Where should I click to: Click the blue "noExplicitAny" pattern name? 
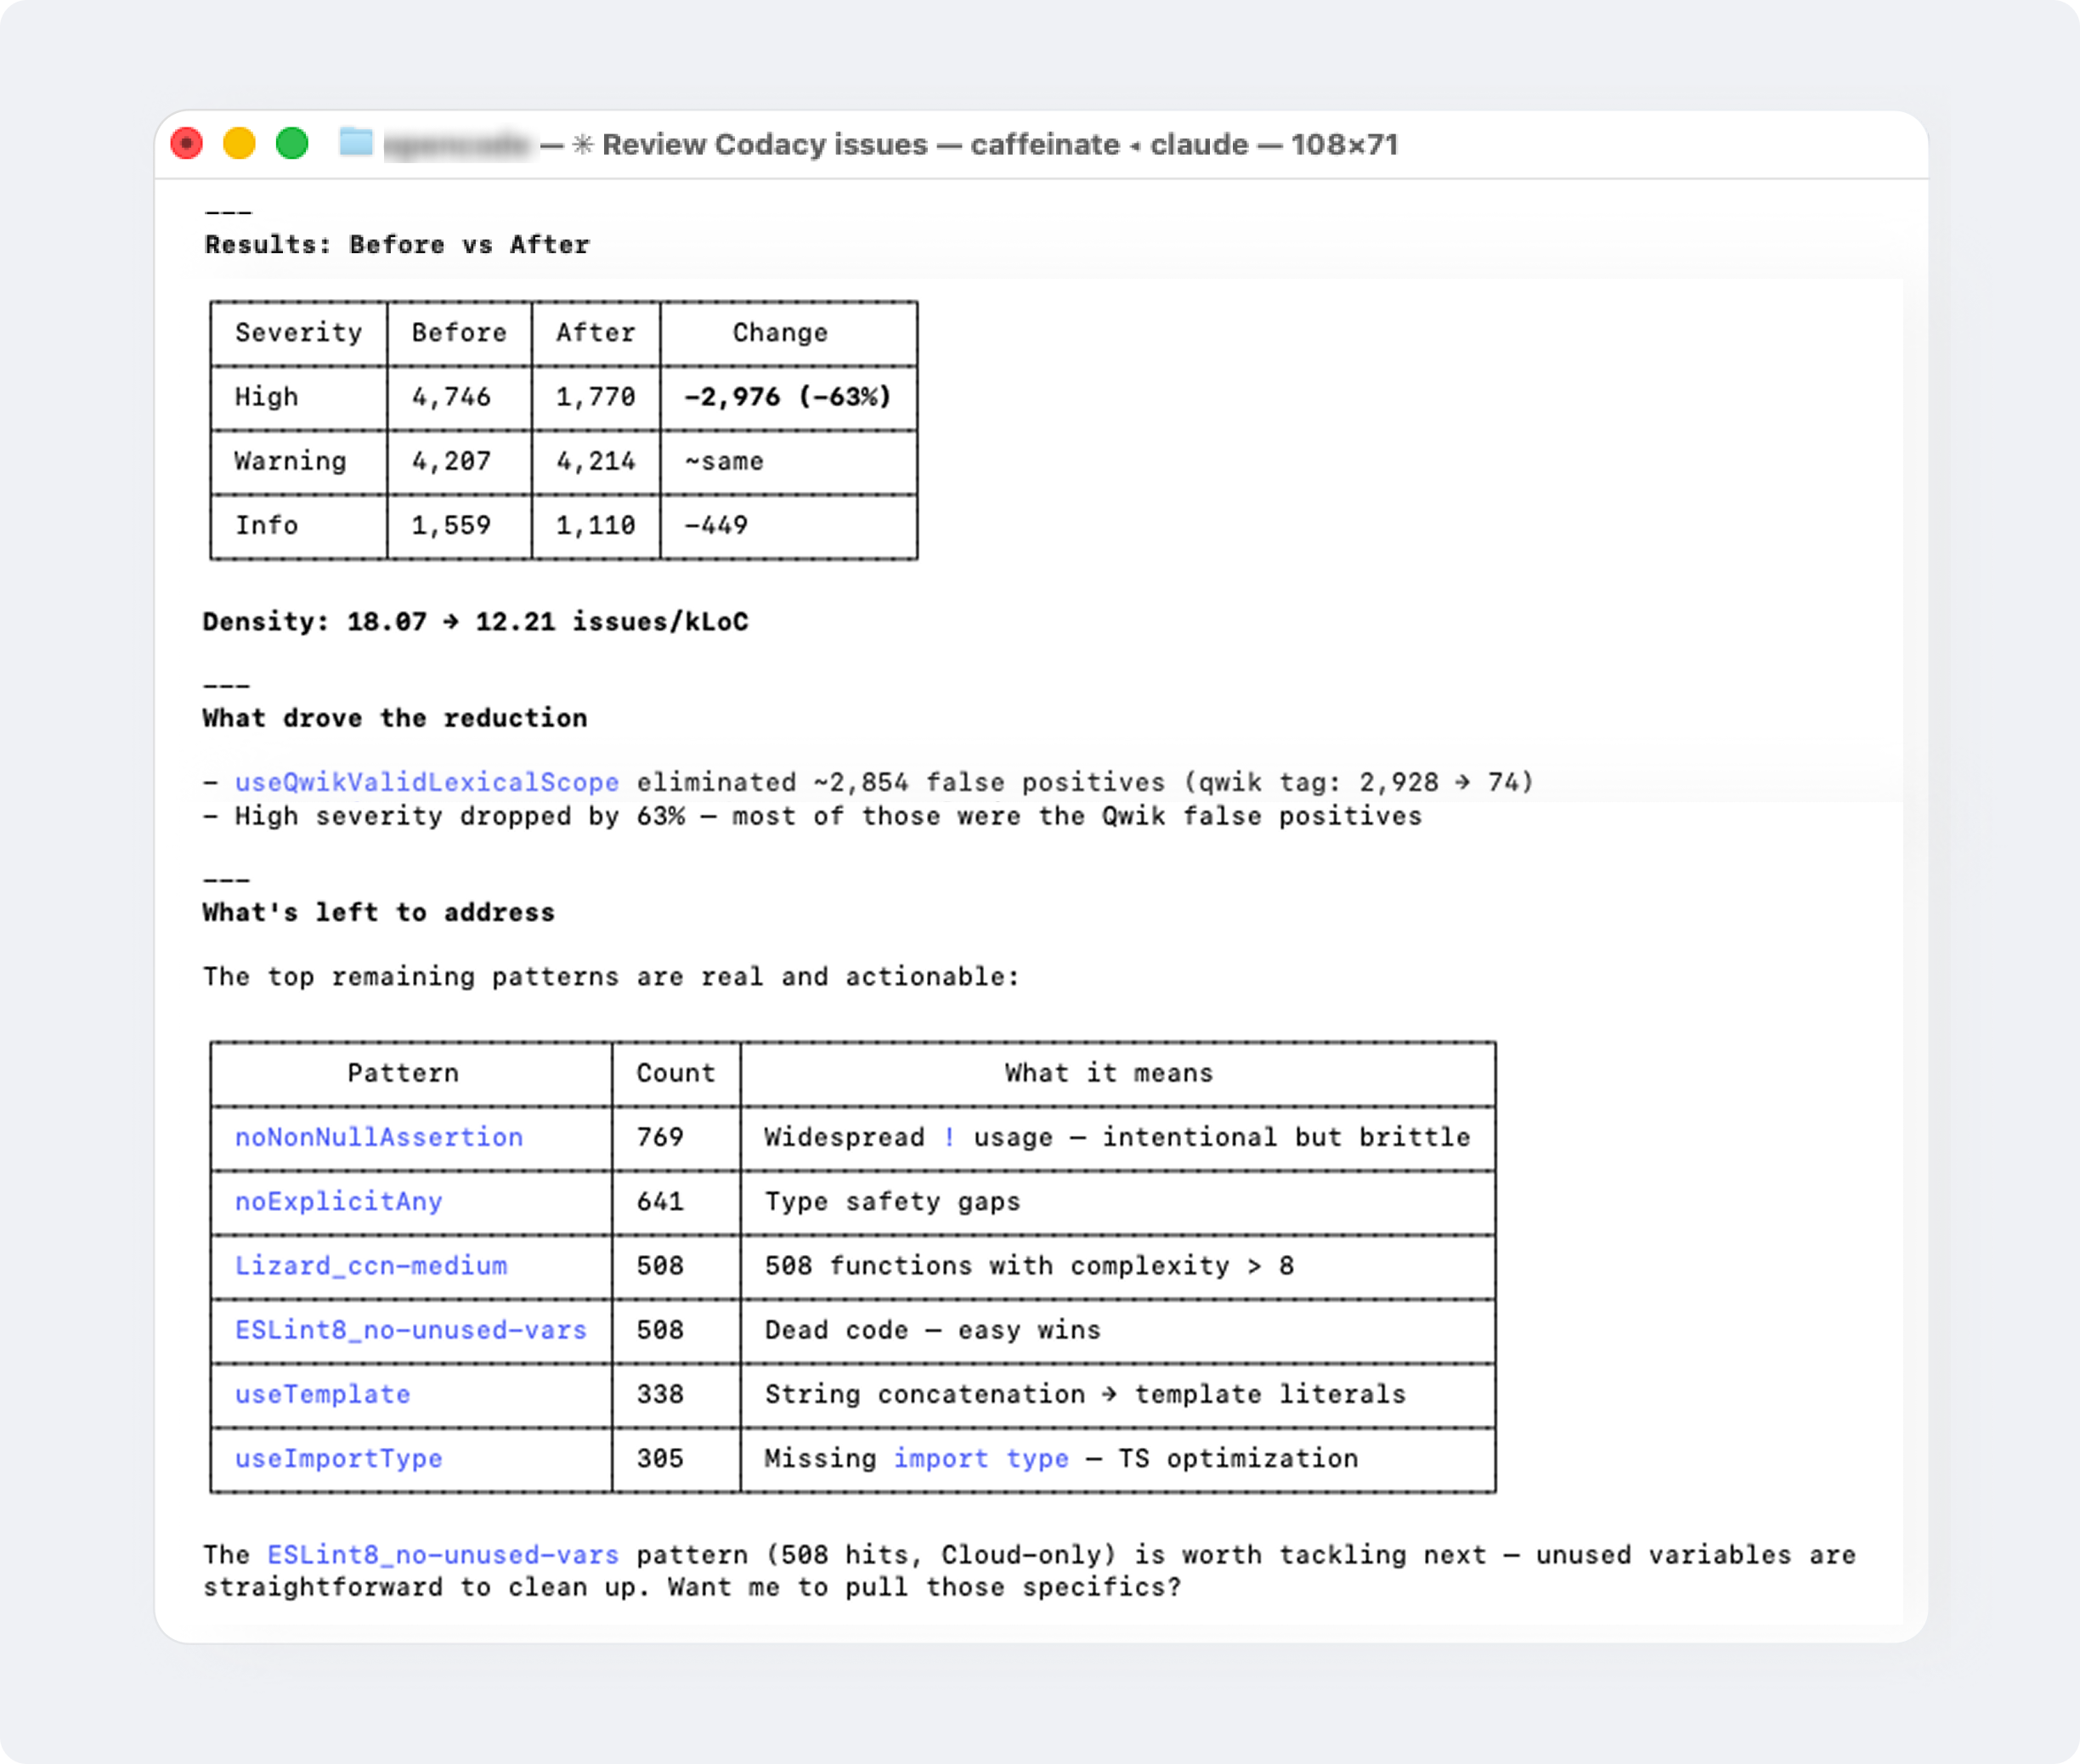pyautogui.click(x=339, y=1201)
